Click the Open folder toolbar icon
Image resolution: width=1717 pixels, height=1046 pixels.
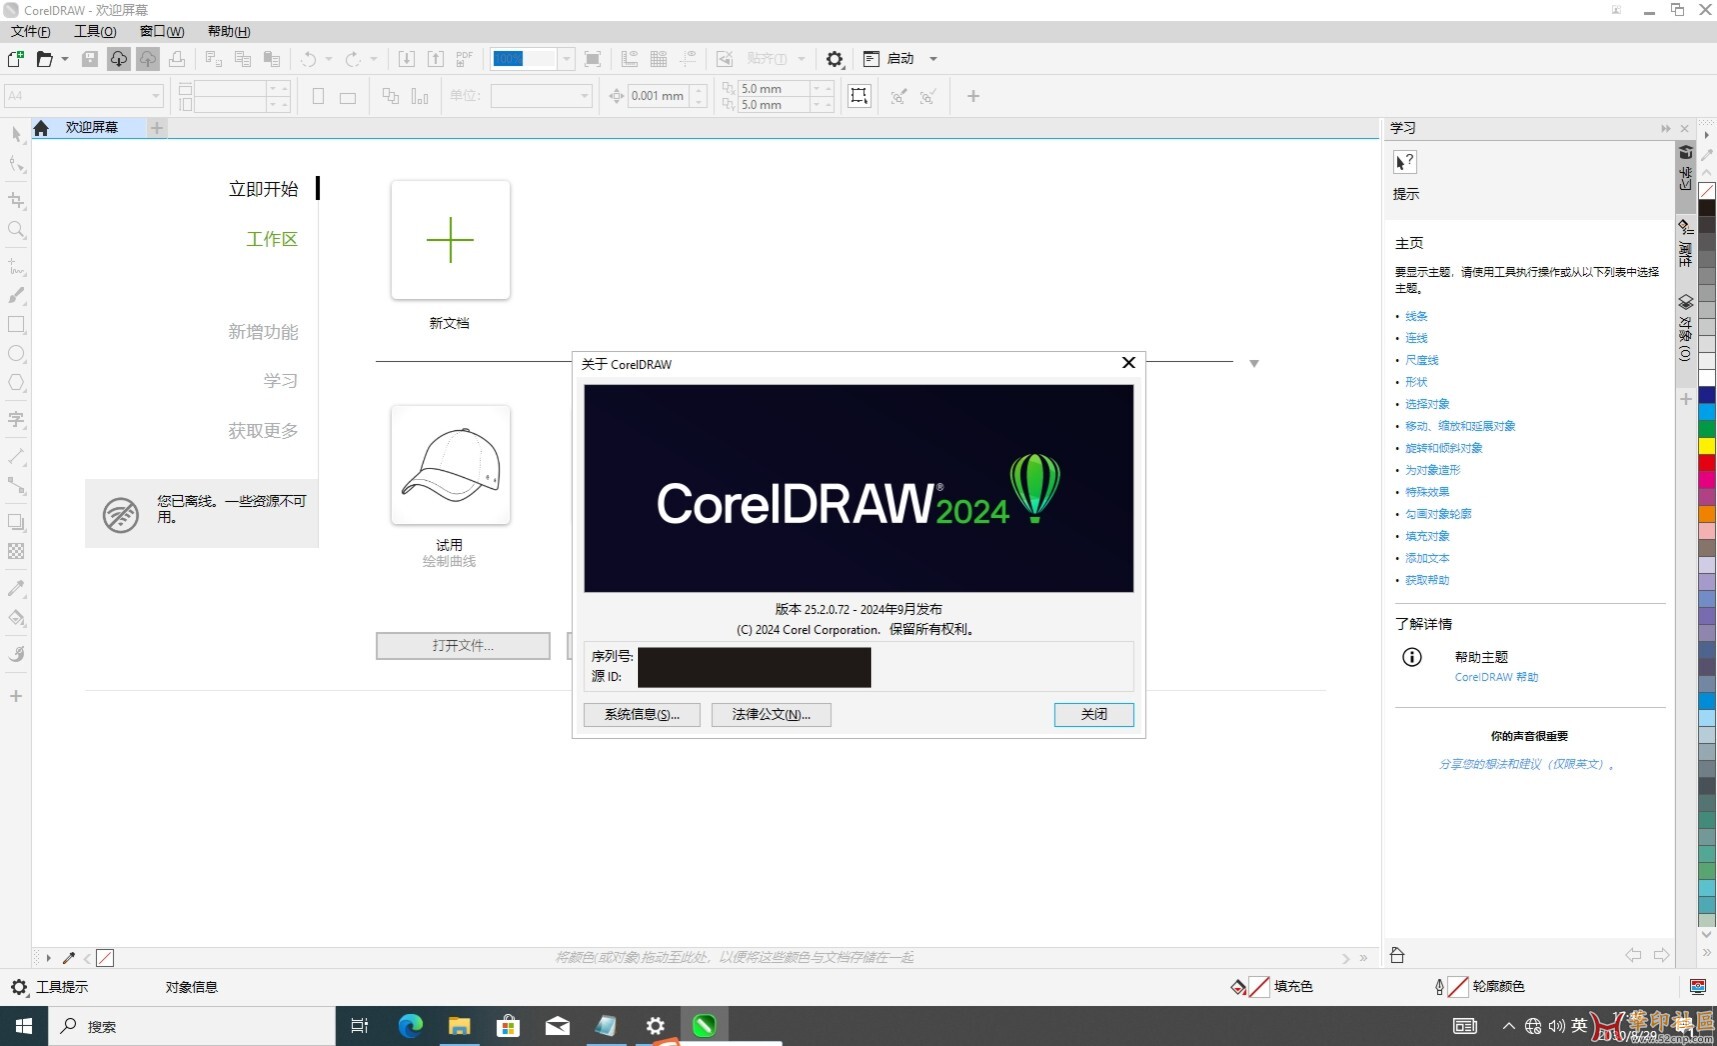(x=44, y=59)
